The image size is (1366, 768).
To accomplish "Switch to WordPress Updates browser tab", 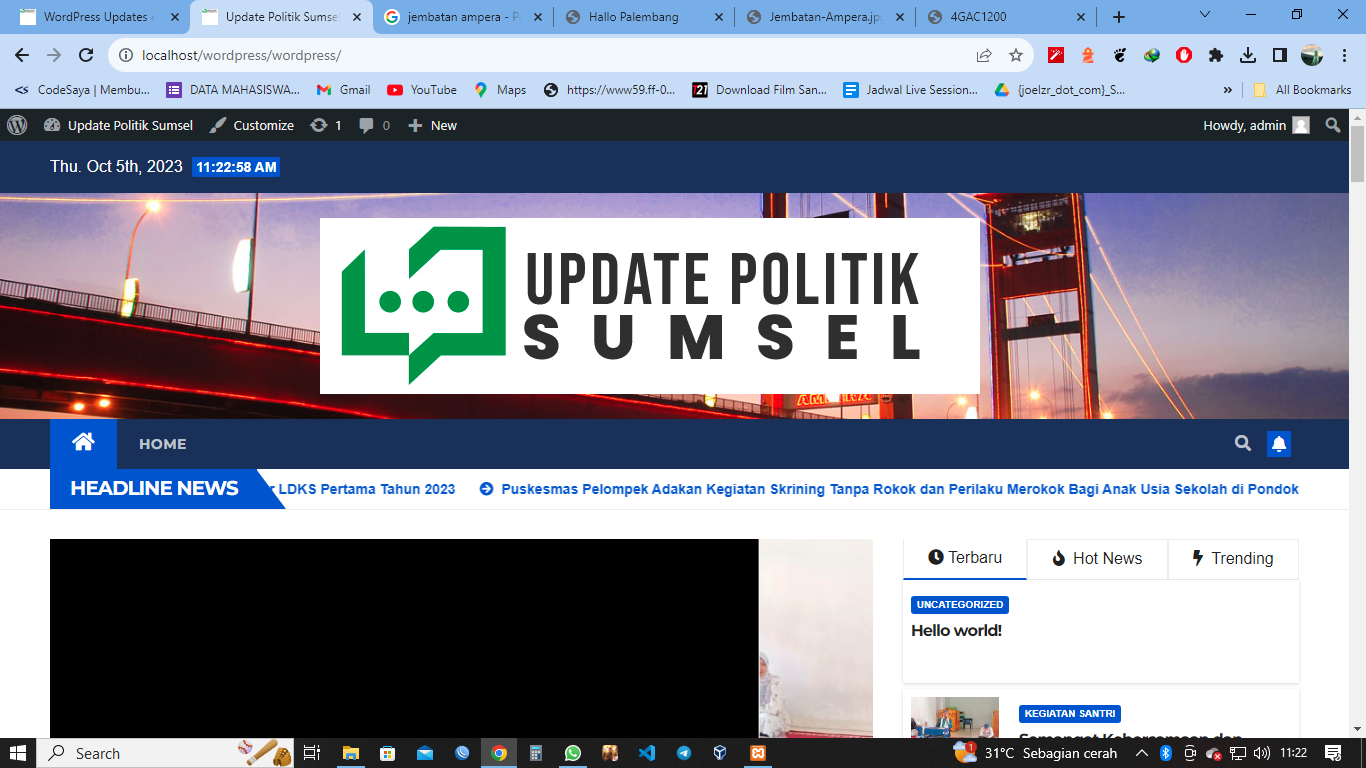I will click(98, 17).
